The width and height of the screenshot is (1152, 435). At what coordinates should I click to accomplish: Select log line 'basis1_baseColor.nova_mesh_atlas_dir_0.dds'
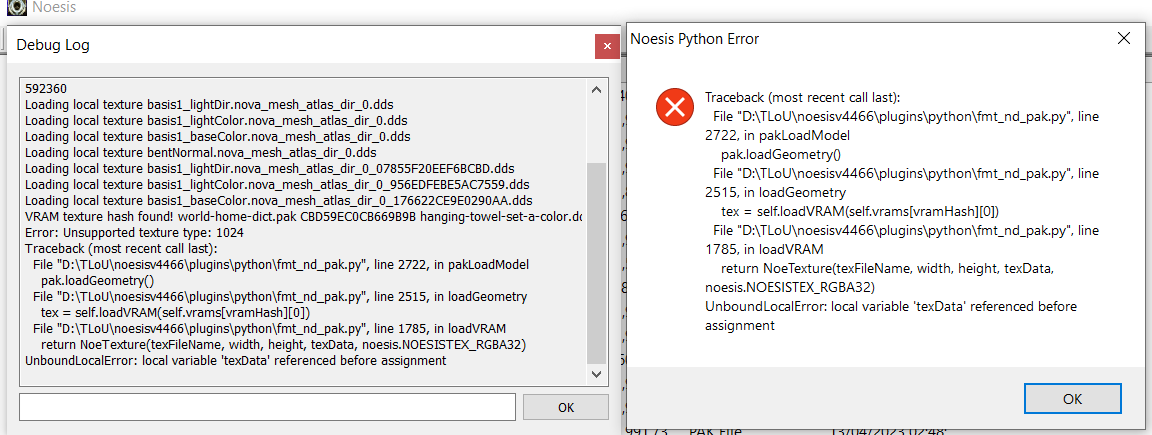(217, 136)
